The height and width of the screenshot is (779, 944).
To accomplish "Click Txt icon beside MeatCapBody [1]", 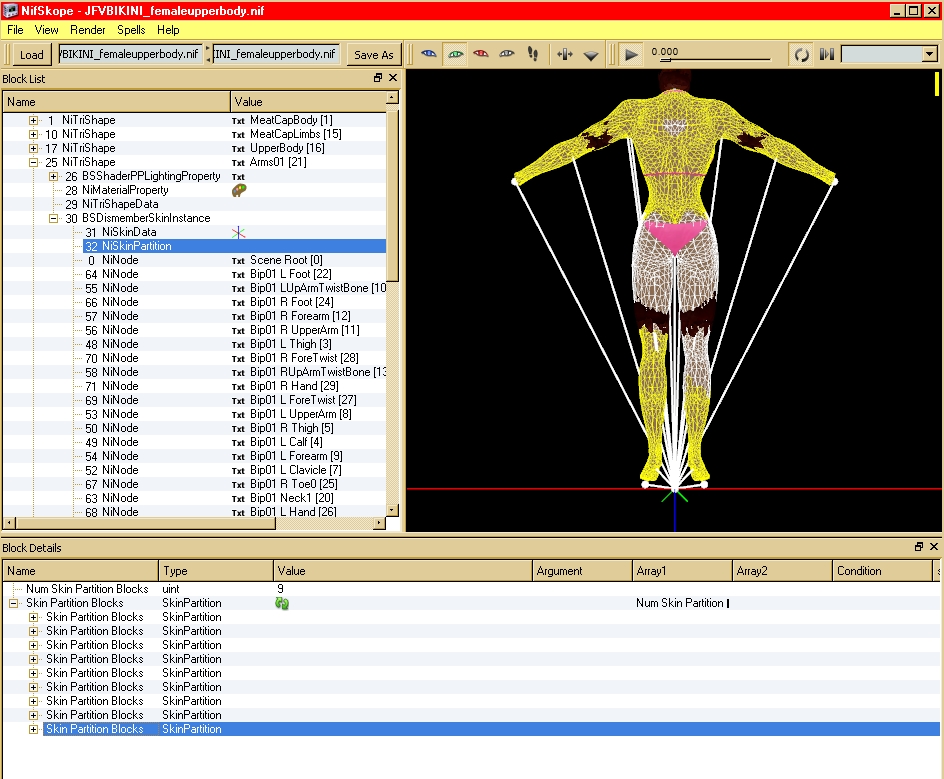I will pyautogui.click(x=238, y=121).
